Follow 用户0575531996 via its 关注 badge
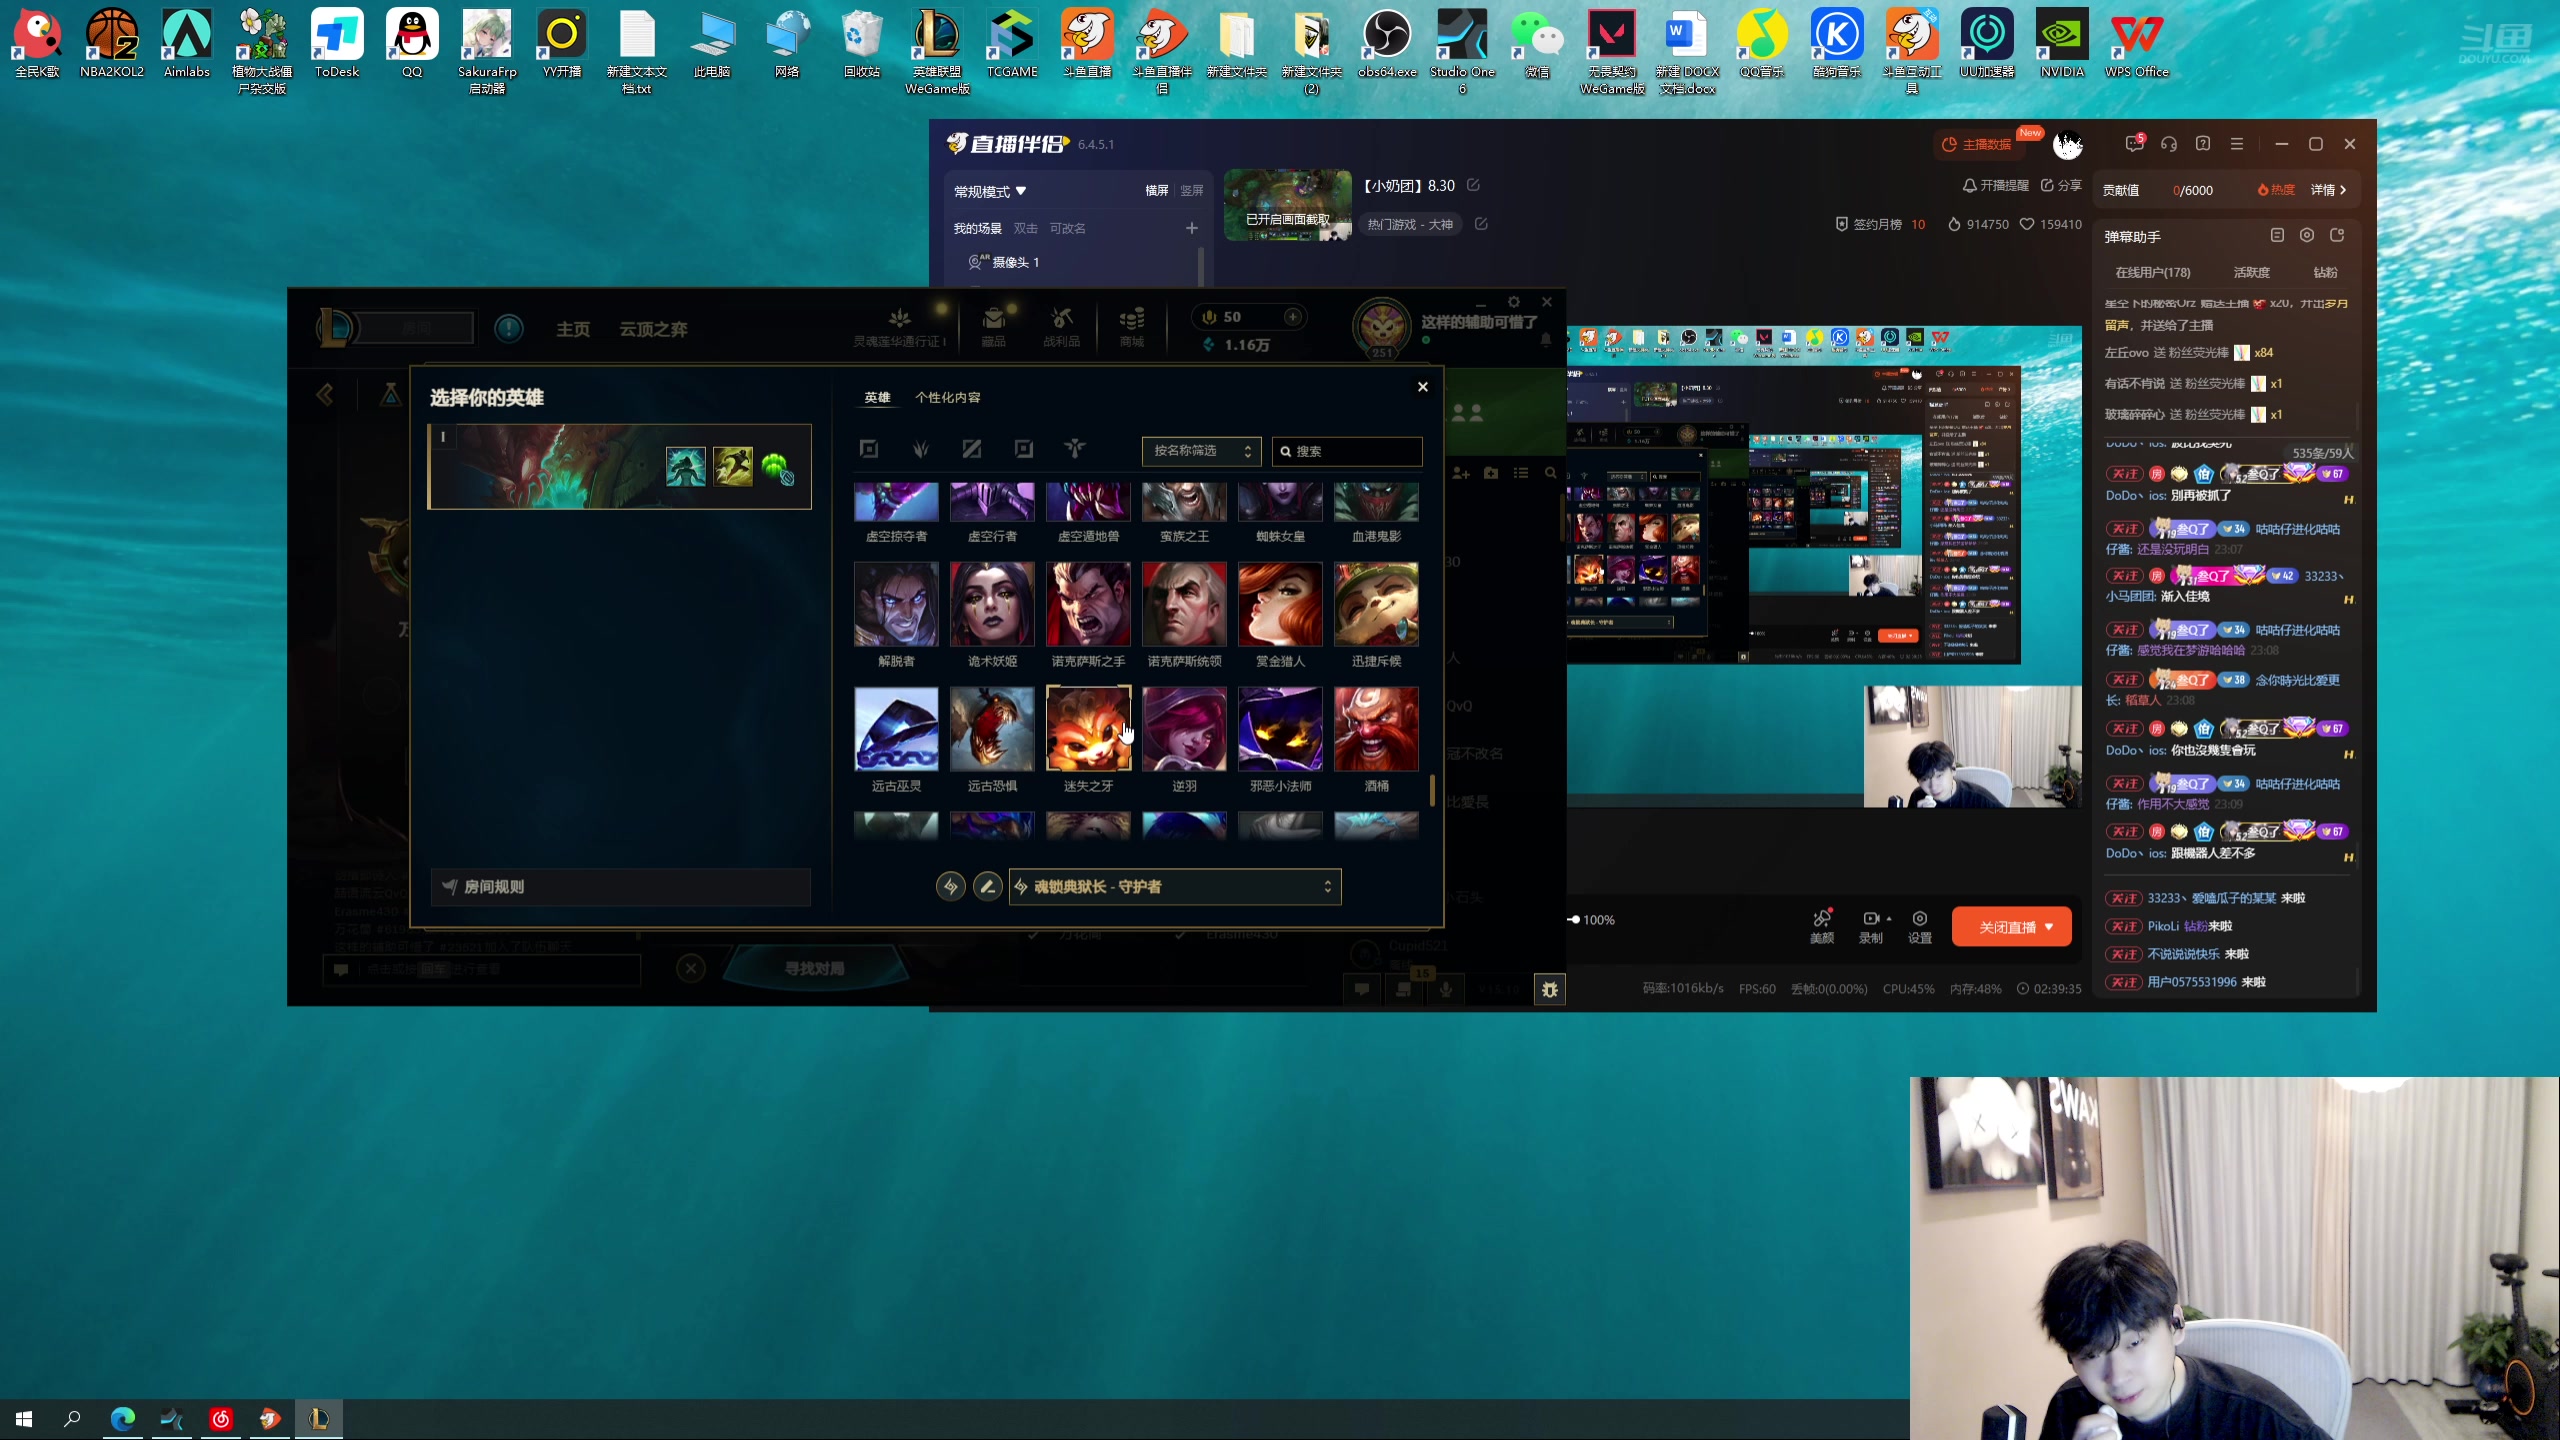This screenshot has width=2560, height=1440. [x=2123, y=982]
